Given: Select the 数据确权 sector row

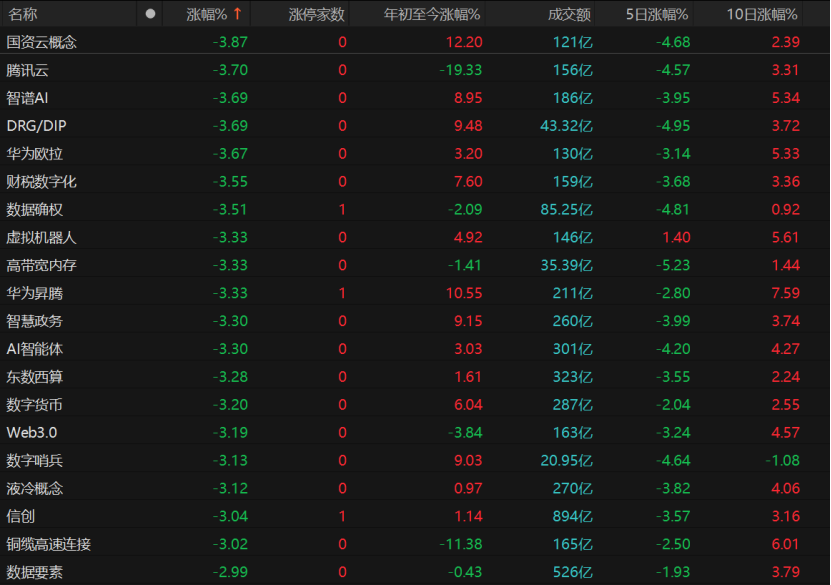Looking at the screenshot, I should point(34,210).
